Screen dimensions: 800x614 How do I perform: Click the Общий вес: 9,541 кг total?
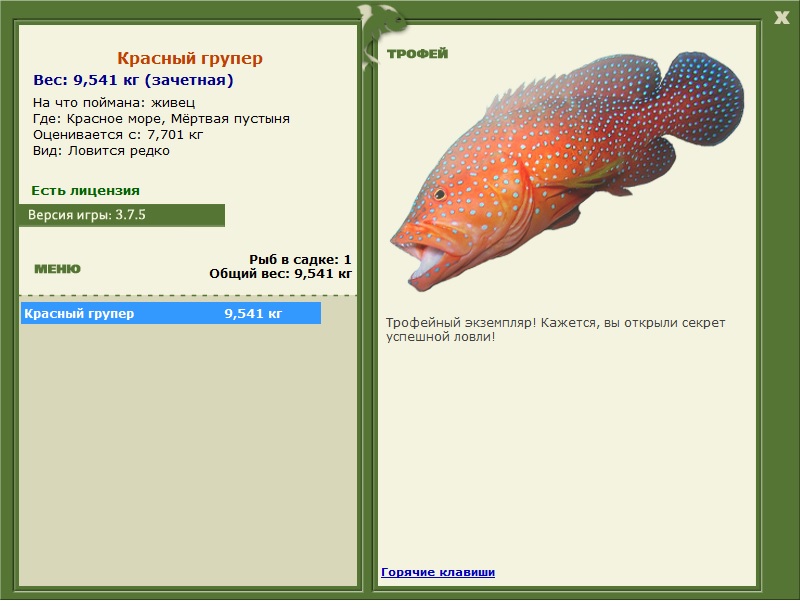click(x=281, y=274)
